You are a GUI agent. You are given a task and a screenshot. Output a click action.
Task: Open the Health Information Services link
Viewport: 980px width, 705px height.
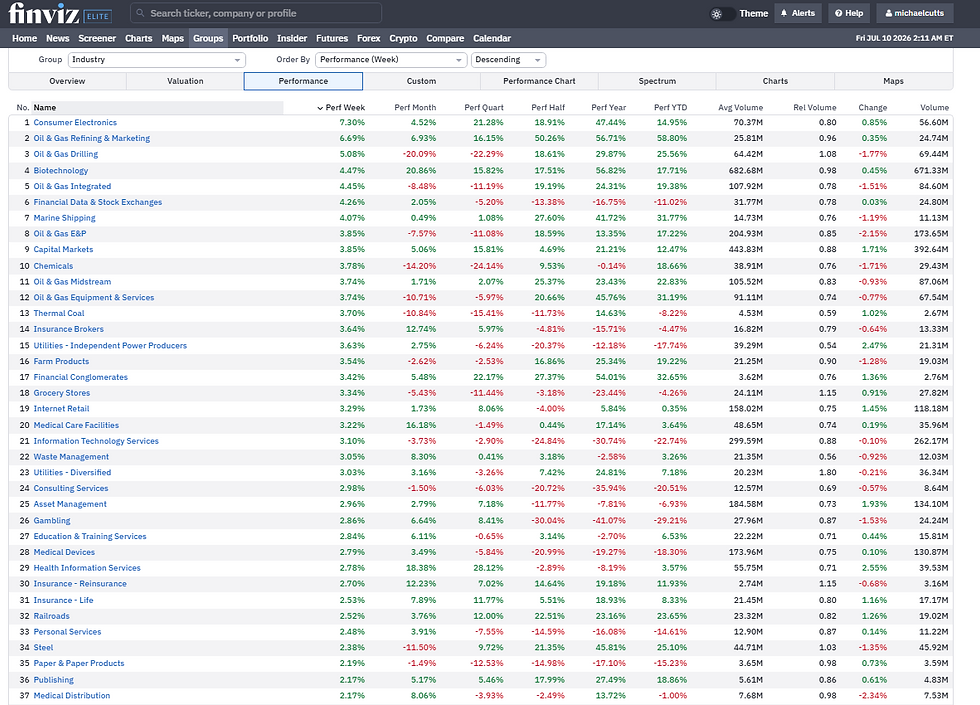[x=87, y=568]
